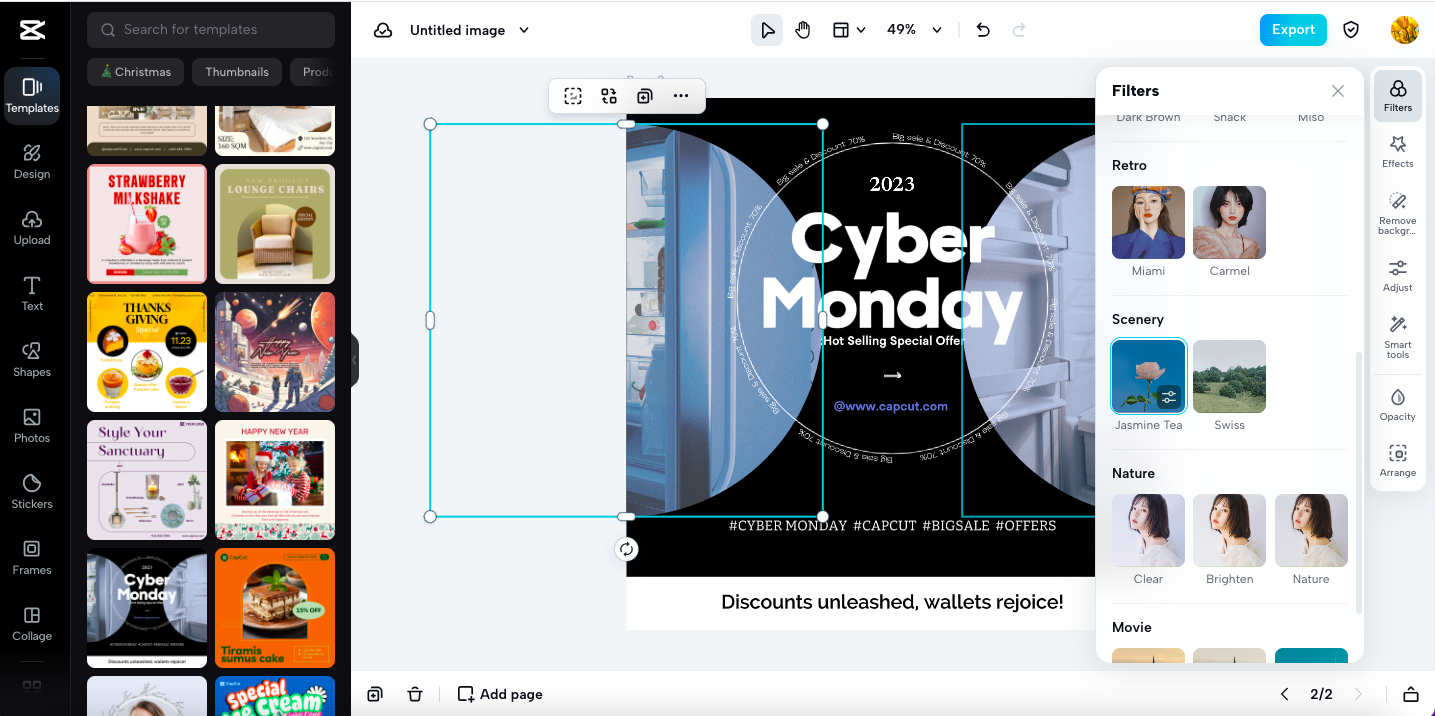Image resolution: width=1435 pixels, height=716 pixels.
Task: Open the Smart tools panel
Action: pos(1397,337)
